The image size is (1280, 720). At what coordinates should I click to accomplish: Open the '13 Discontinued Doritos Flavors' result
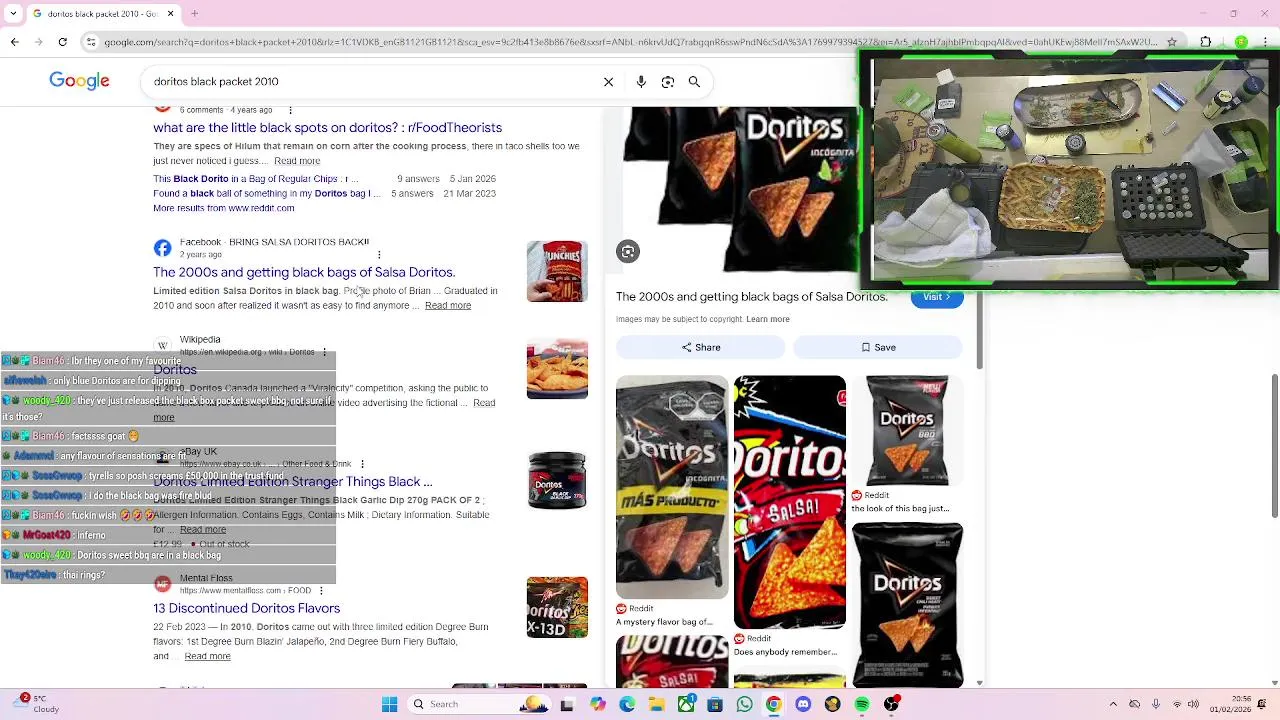coord(246,608)
